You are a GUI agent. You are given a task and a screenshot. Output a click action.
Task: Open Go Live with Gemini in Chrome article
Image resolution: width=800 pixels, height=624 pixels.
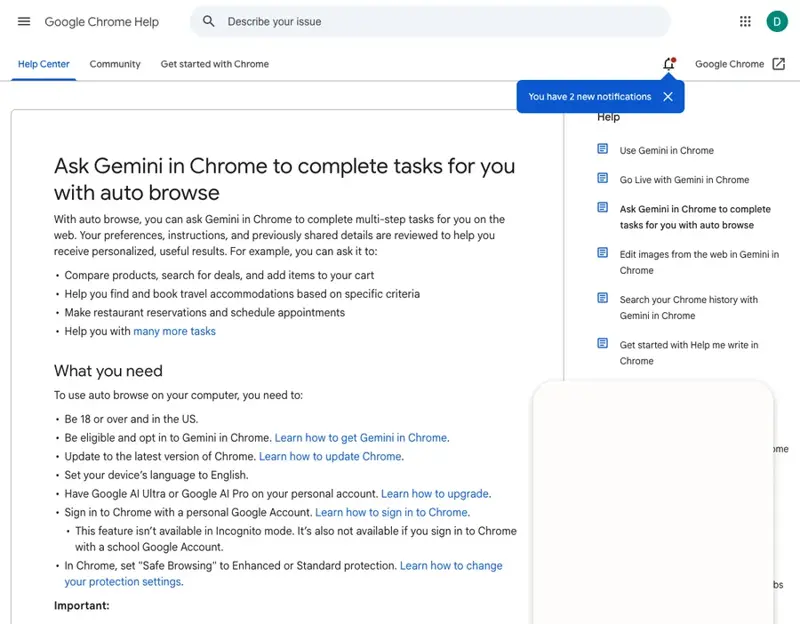[x=684, y=180]
